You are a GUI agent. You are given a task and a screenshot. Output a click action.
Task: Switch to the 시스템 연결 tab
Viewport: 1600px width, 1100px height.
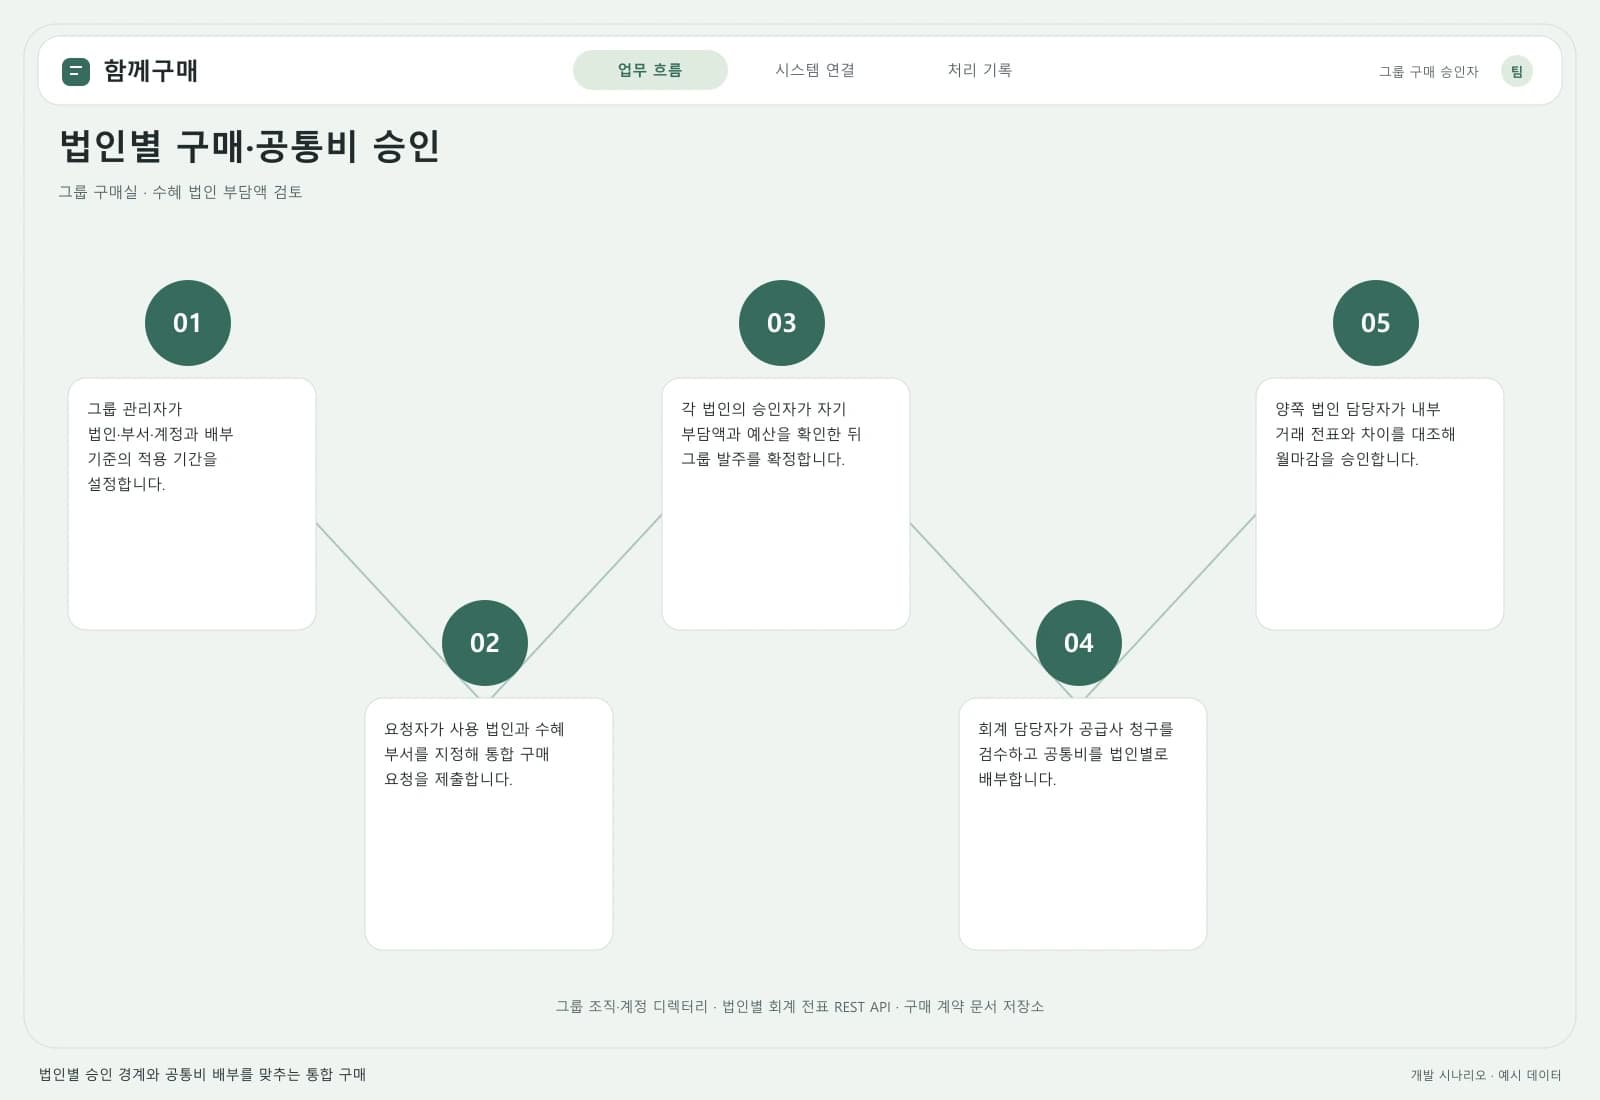click(x=815, y=70)
